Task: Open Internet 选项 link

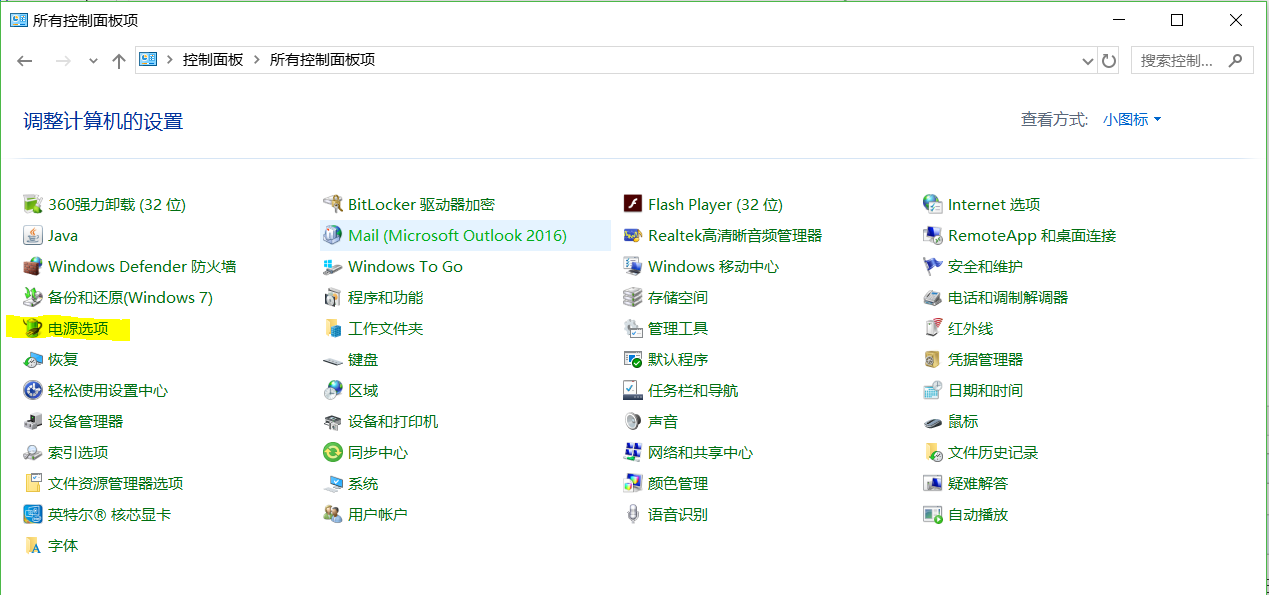Action: point(994,204)
